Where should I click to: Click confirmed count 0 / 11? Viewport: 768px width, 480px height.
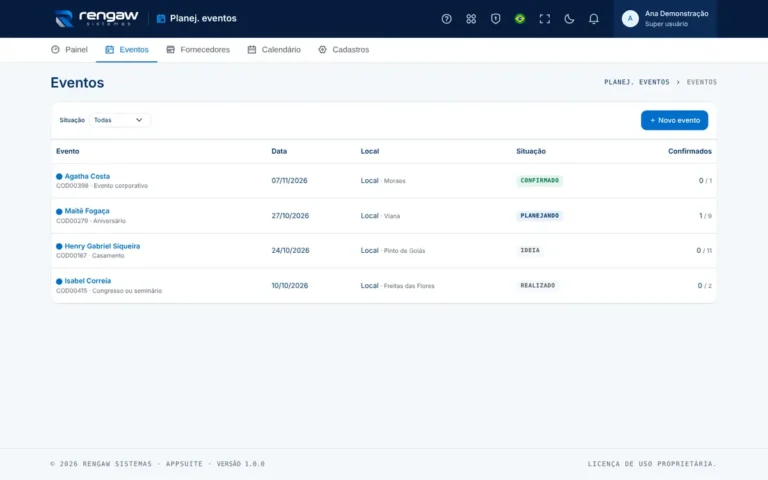[704, 250]
